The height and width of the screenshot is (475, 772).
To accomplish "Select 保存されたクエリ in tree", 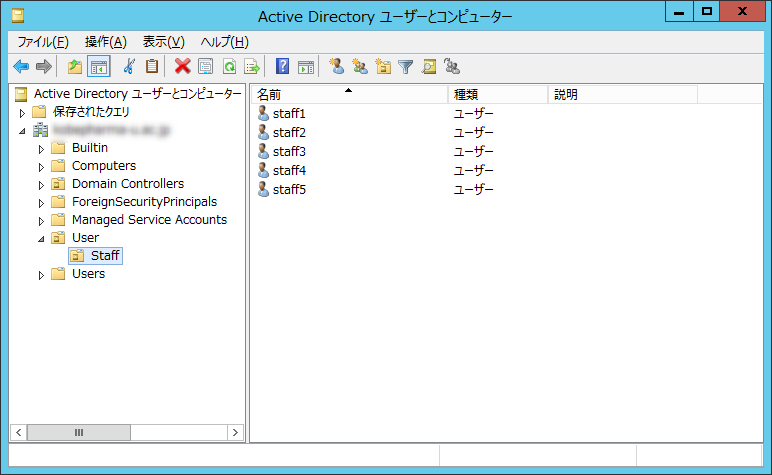I will [91, 112].
